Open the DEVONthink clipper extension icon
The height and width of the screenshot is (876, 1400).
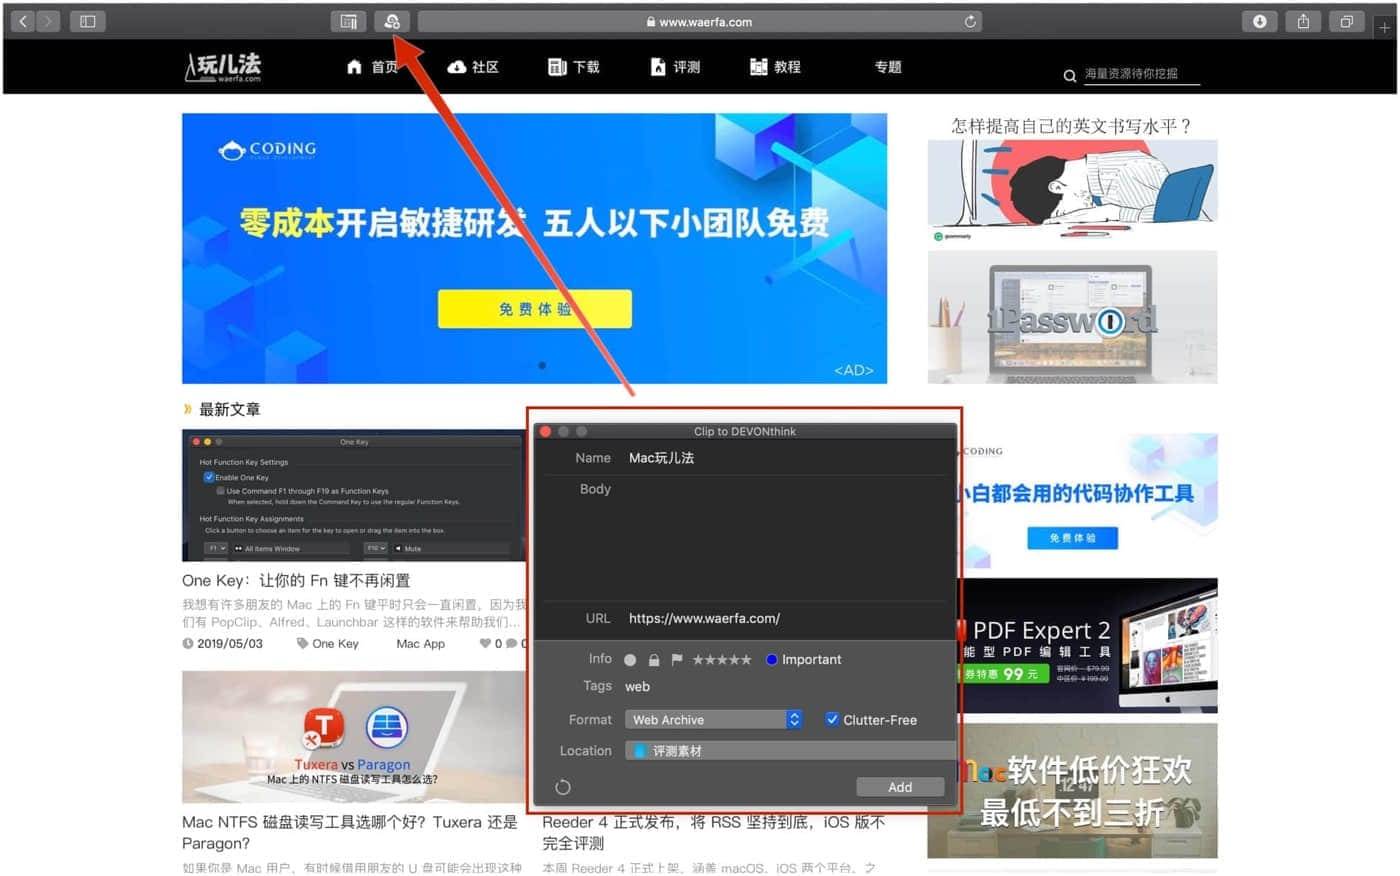pos(391,21)
